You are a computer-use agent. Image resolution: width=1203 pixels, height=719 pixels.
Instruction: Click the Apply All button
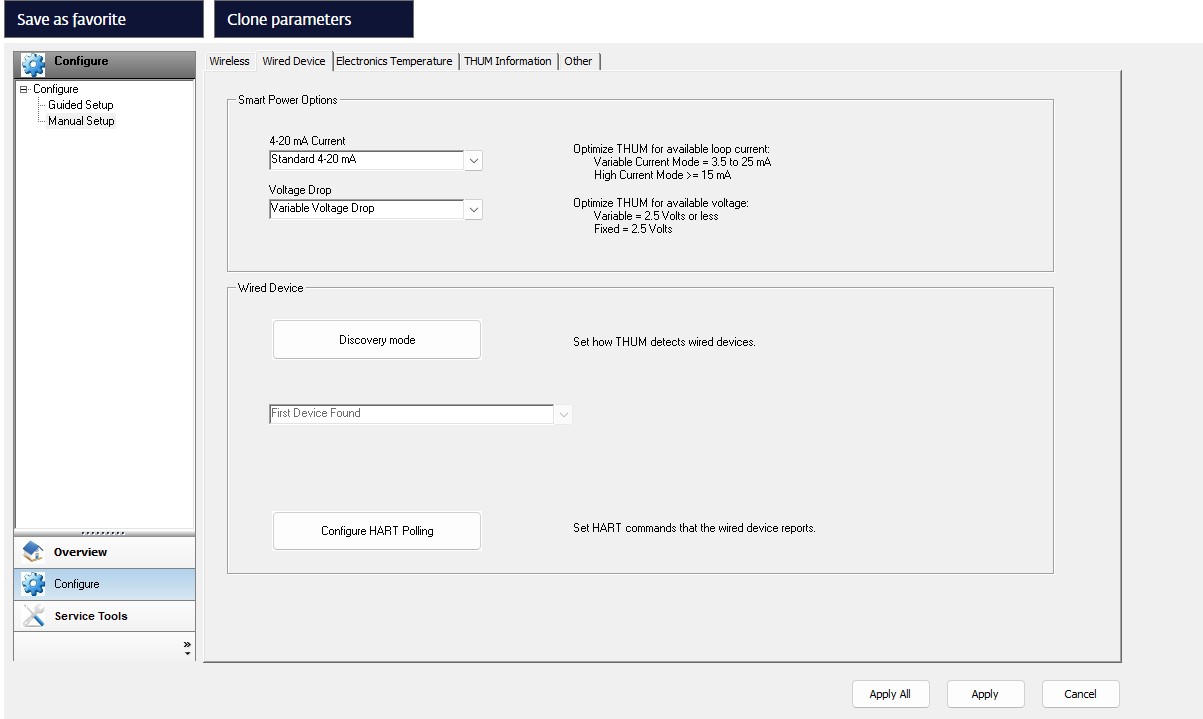890,694
